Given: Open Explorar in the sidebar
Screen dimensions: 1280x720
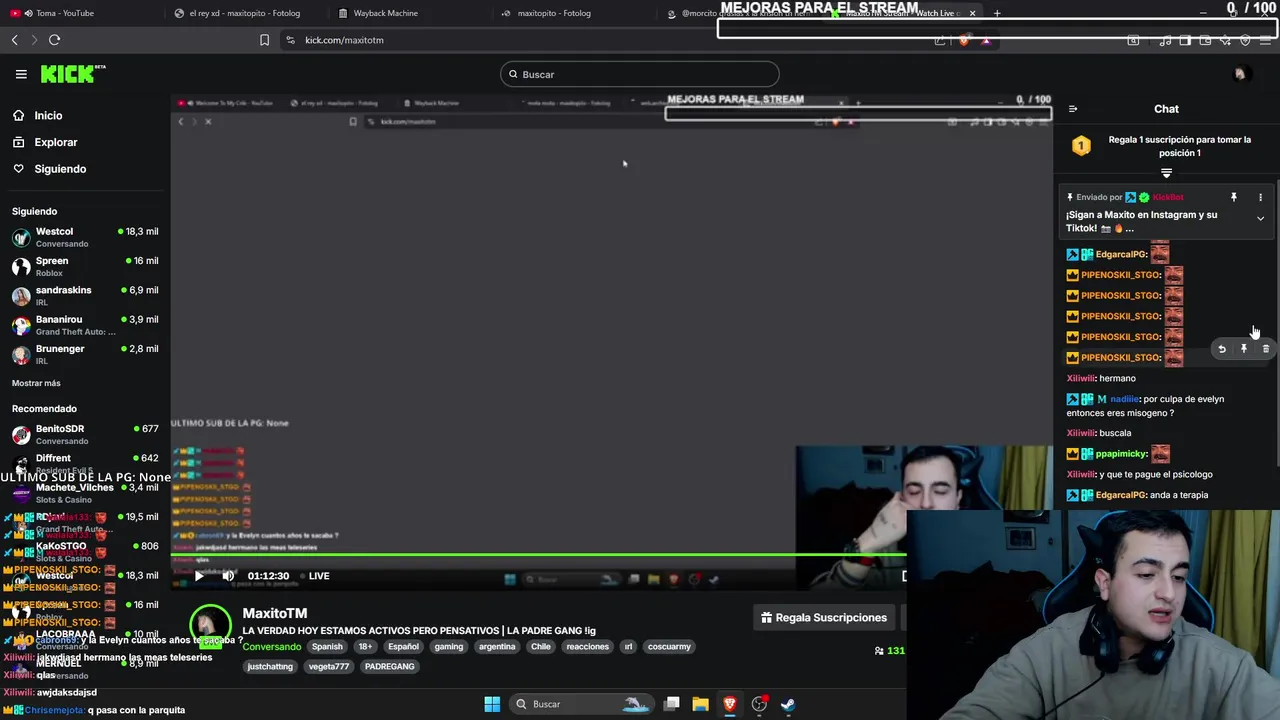Looking at the screenshot, I should (55, 142).
